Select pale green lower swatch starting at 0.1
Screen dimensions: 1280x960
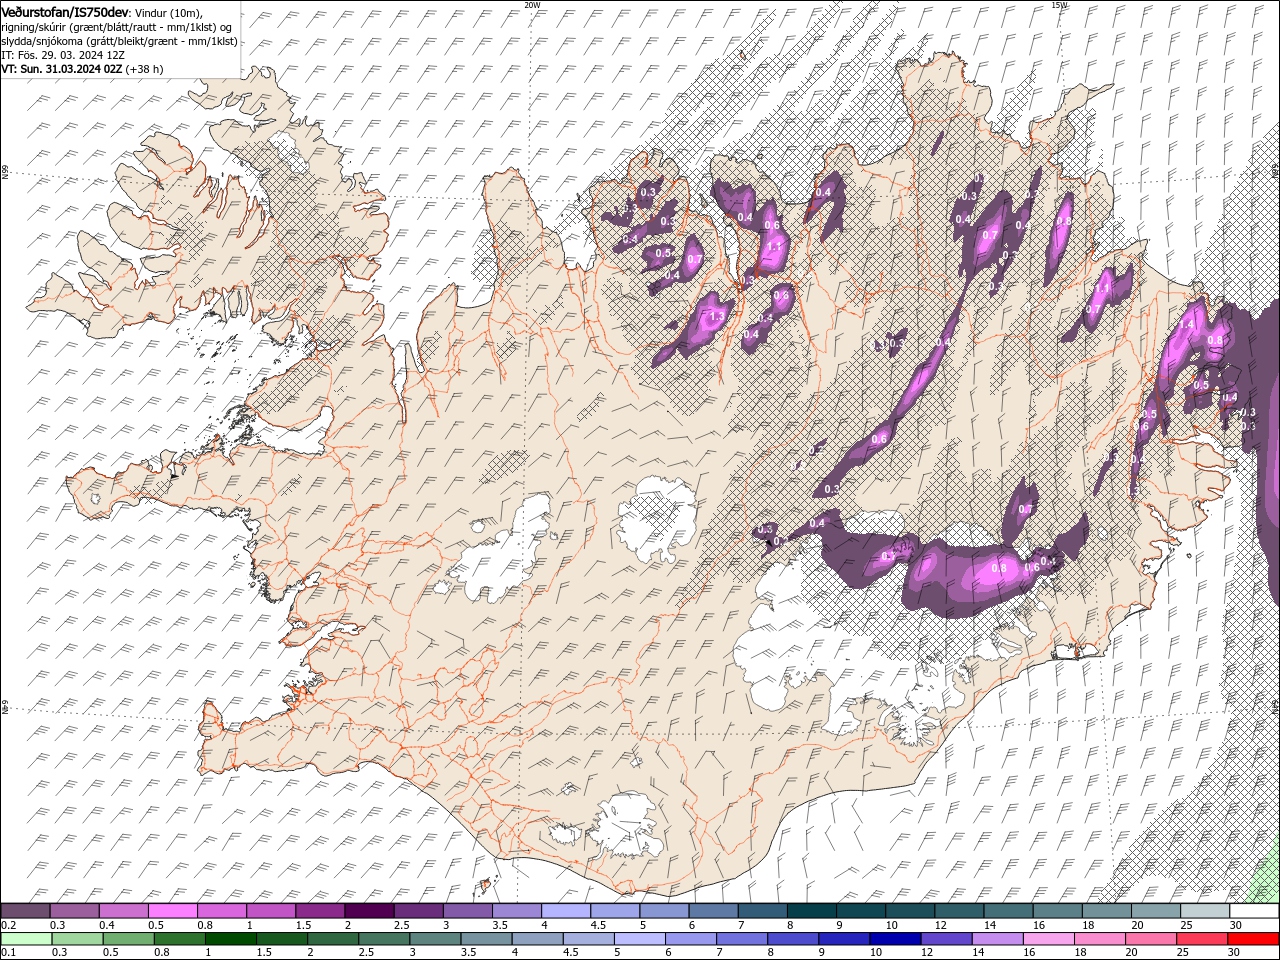point(26,939)
